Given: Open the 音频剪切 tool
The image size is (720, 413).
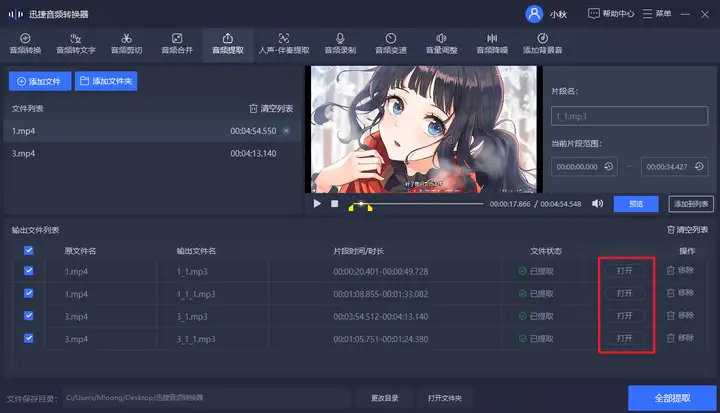Looking at the screenshot, I should click(x=126, y=44).
